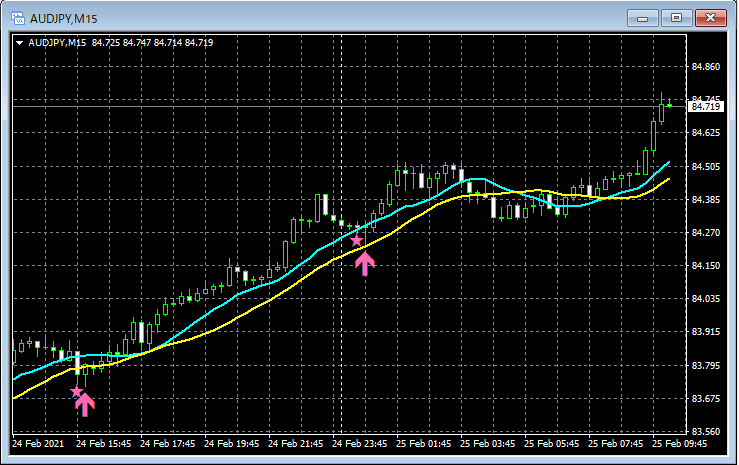Click the 24 Feb 15:45 time label

[103, 444]
